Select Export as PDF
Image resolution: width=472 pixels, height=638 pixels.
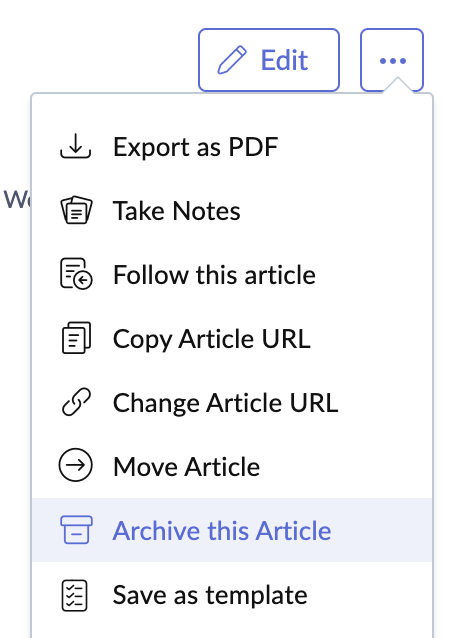[x=232, y=146]
